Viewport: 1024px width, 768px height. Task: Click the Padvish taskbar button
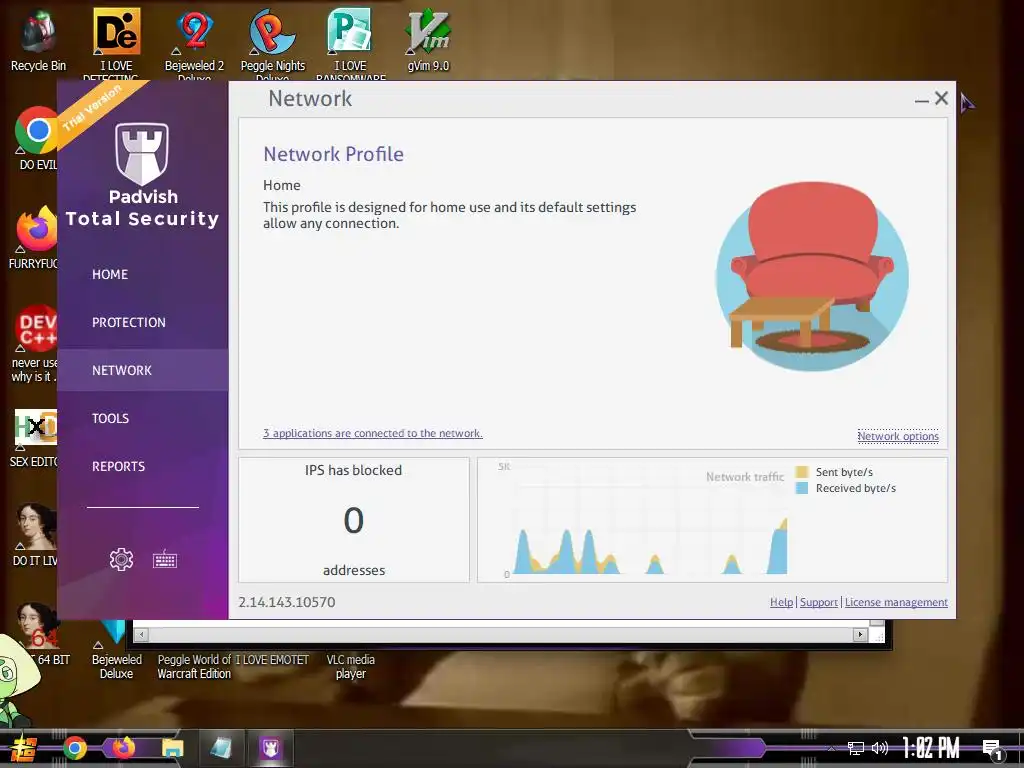pos(270,748)
